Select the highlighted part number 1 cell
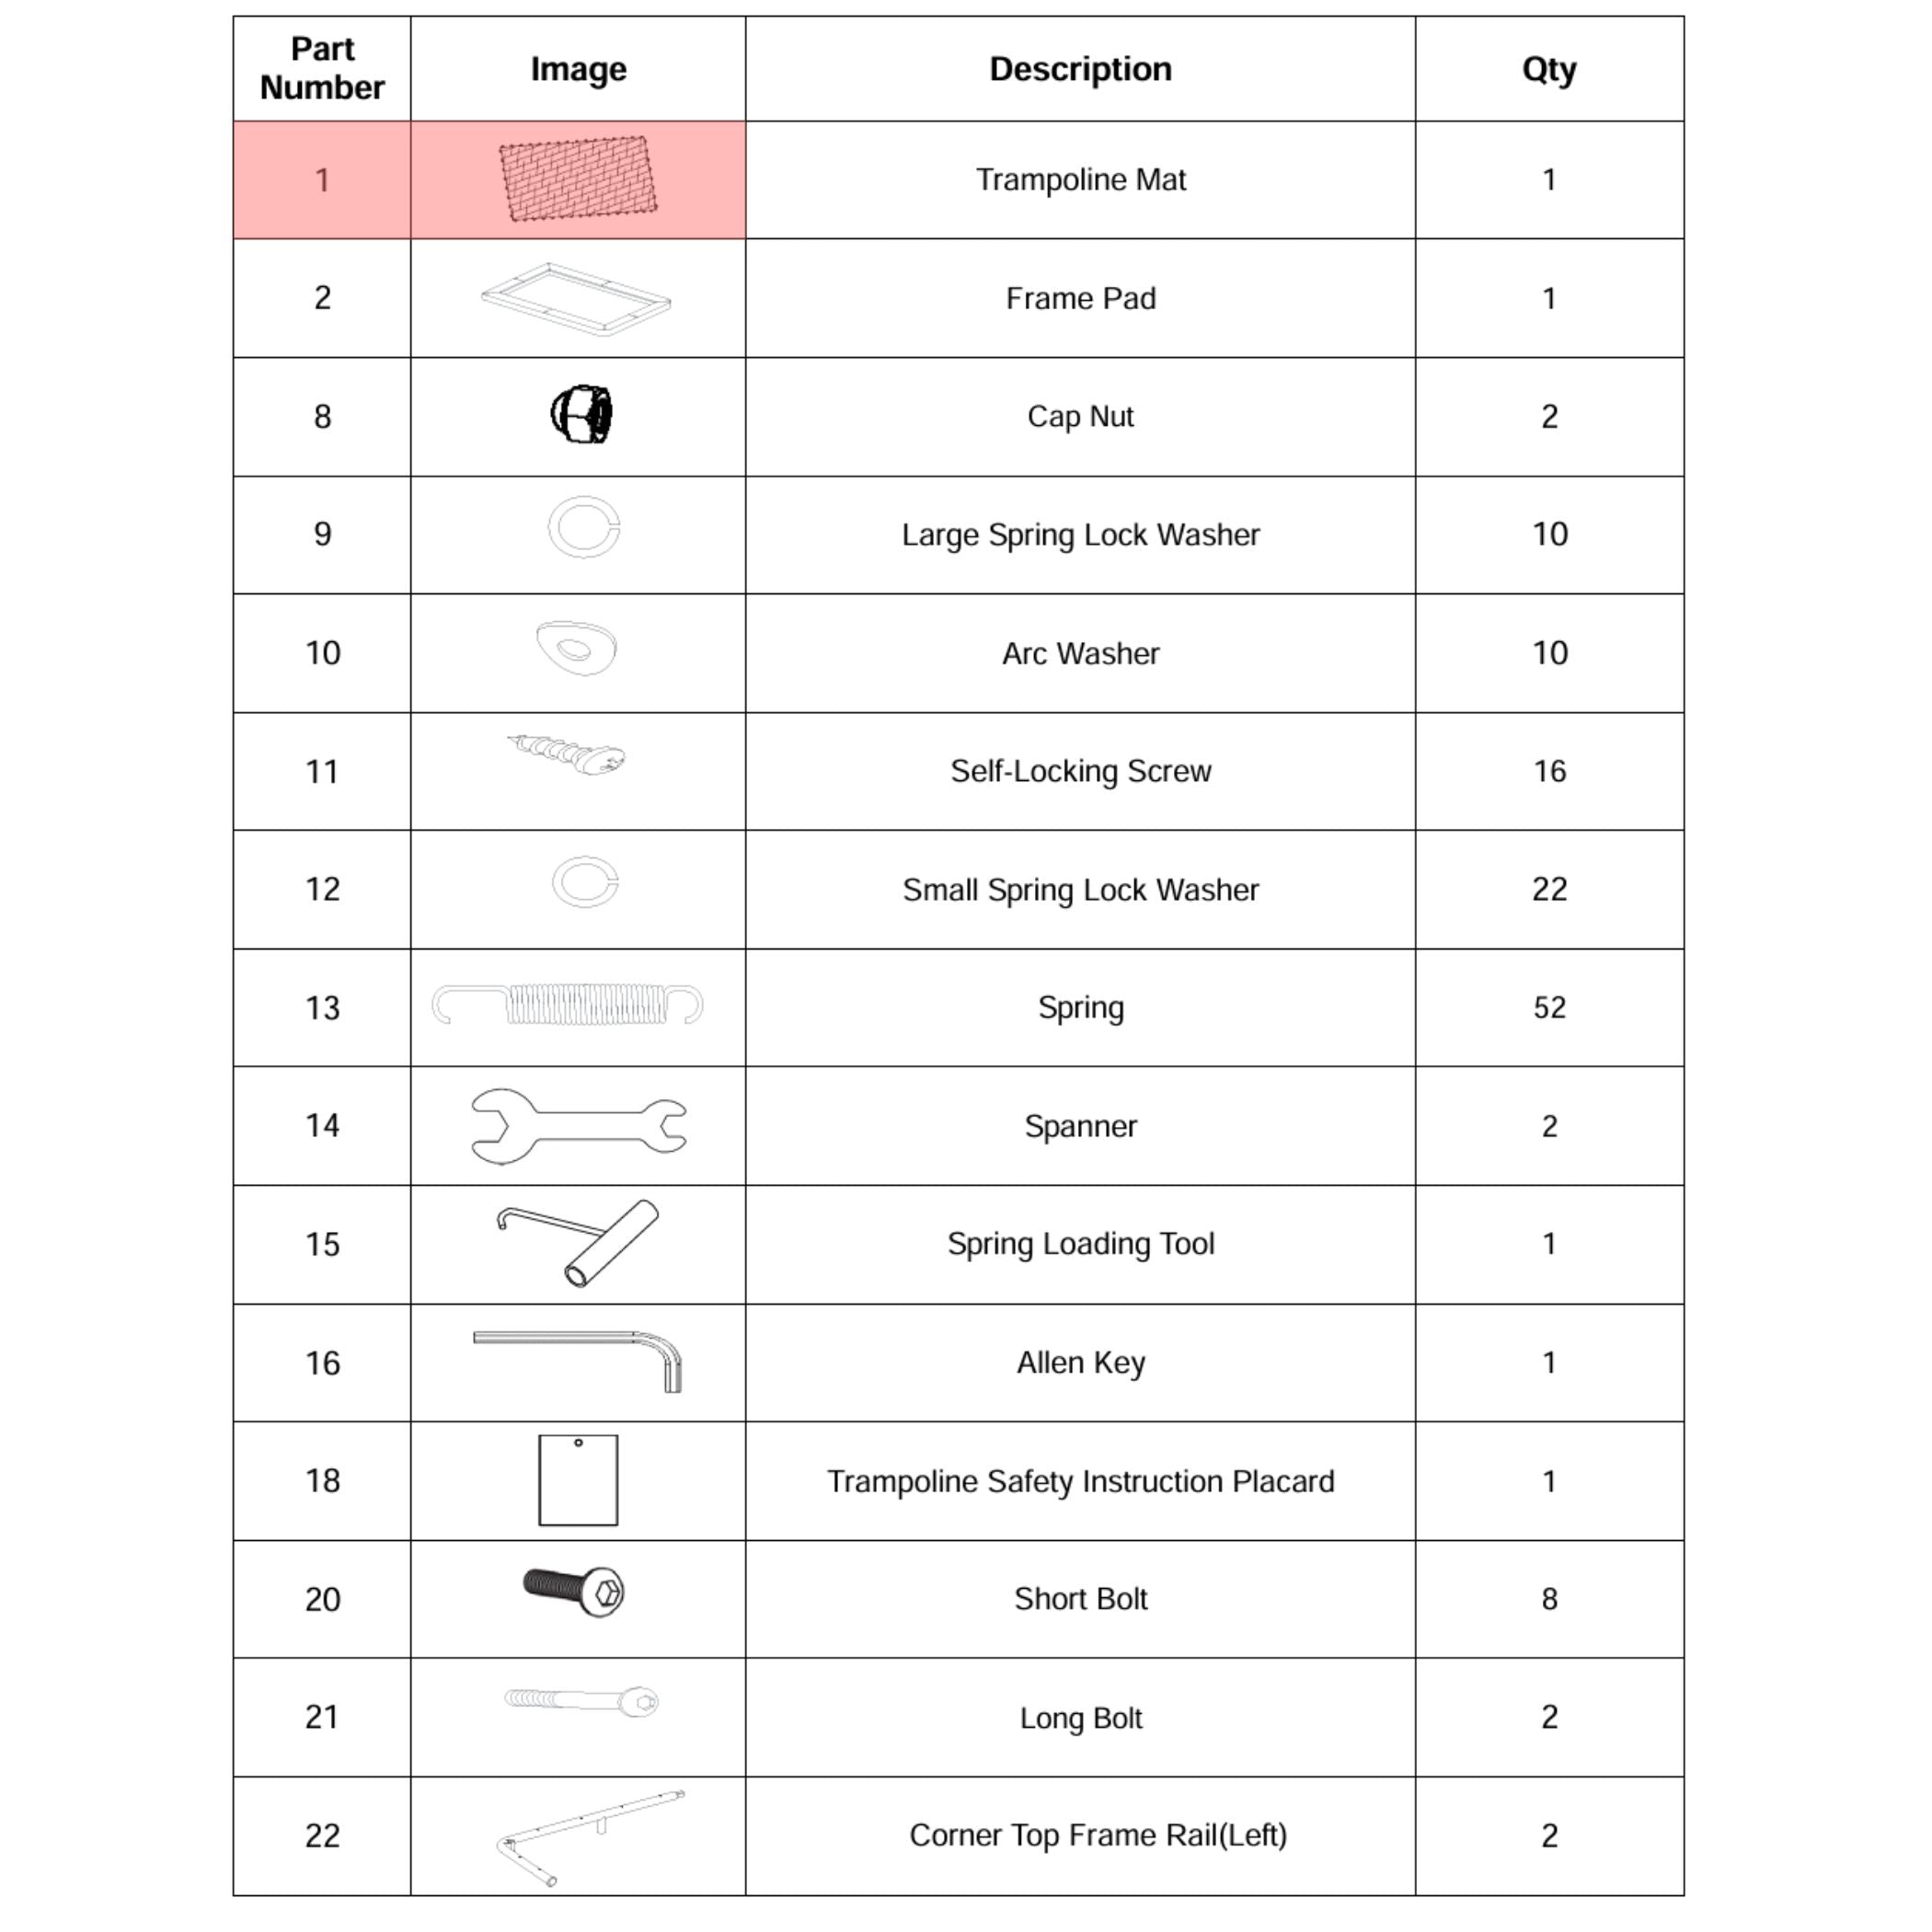 [x=322, y=180]
